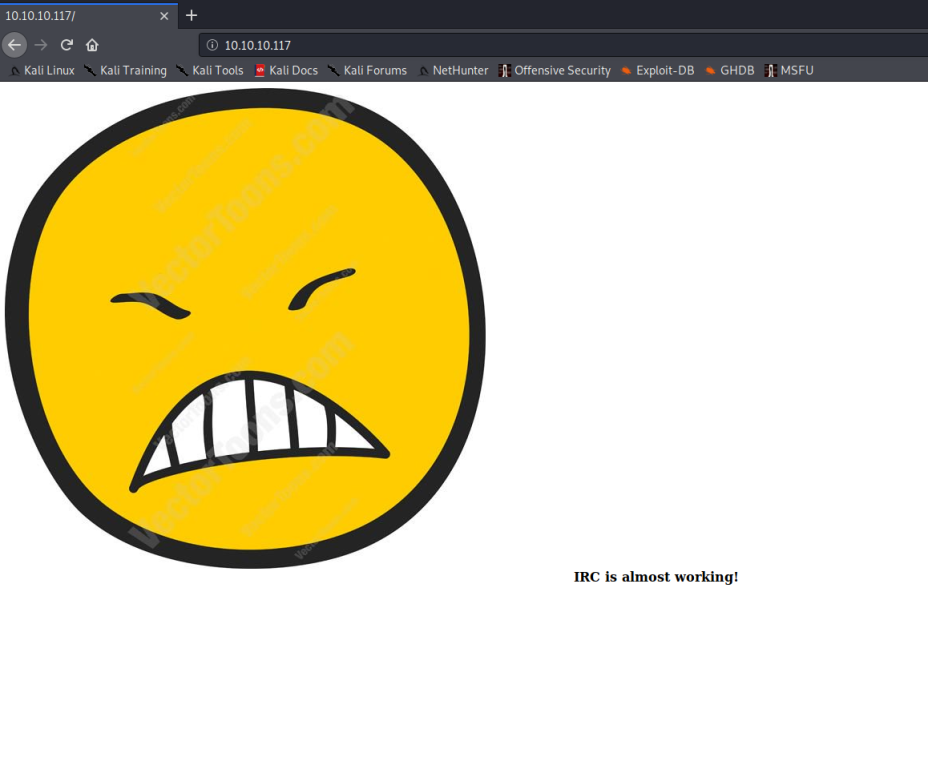Open the MSFU bookmark

pos(789,71)
